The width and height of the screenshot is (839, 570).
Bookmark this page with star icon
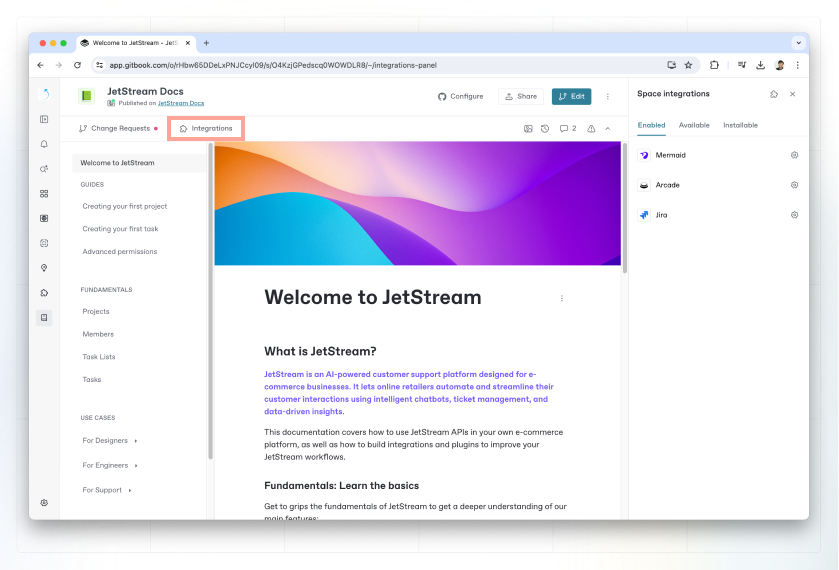(688, 65)
